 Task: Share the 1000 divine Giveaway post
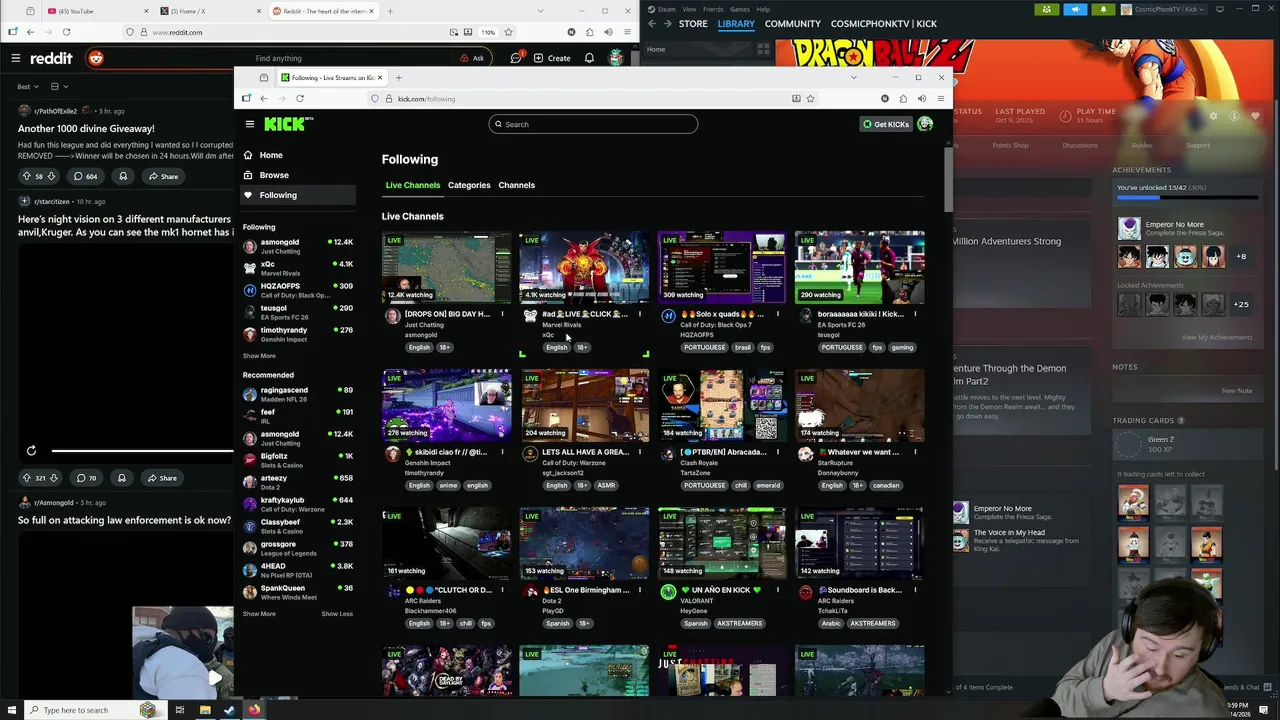[163, 176]
